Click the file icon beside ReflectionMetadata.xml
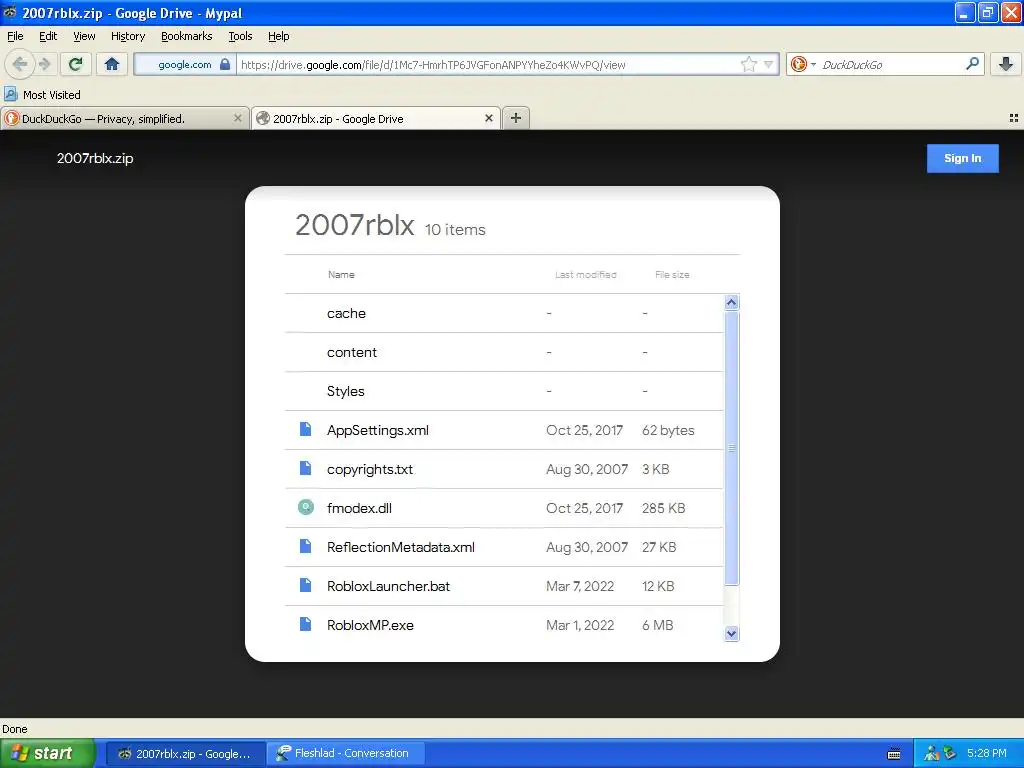The width and height of the screenshot is (1024, 768). (x=305, y=546)
